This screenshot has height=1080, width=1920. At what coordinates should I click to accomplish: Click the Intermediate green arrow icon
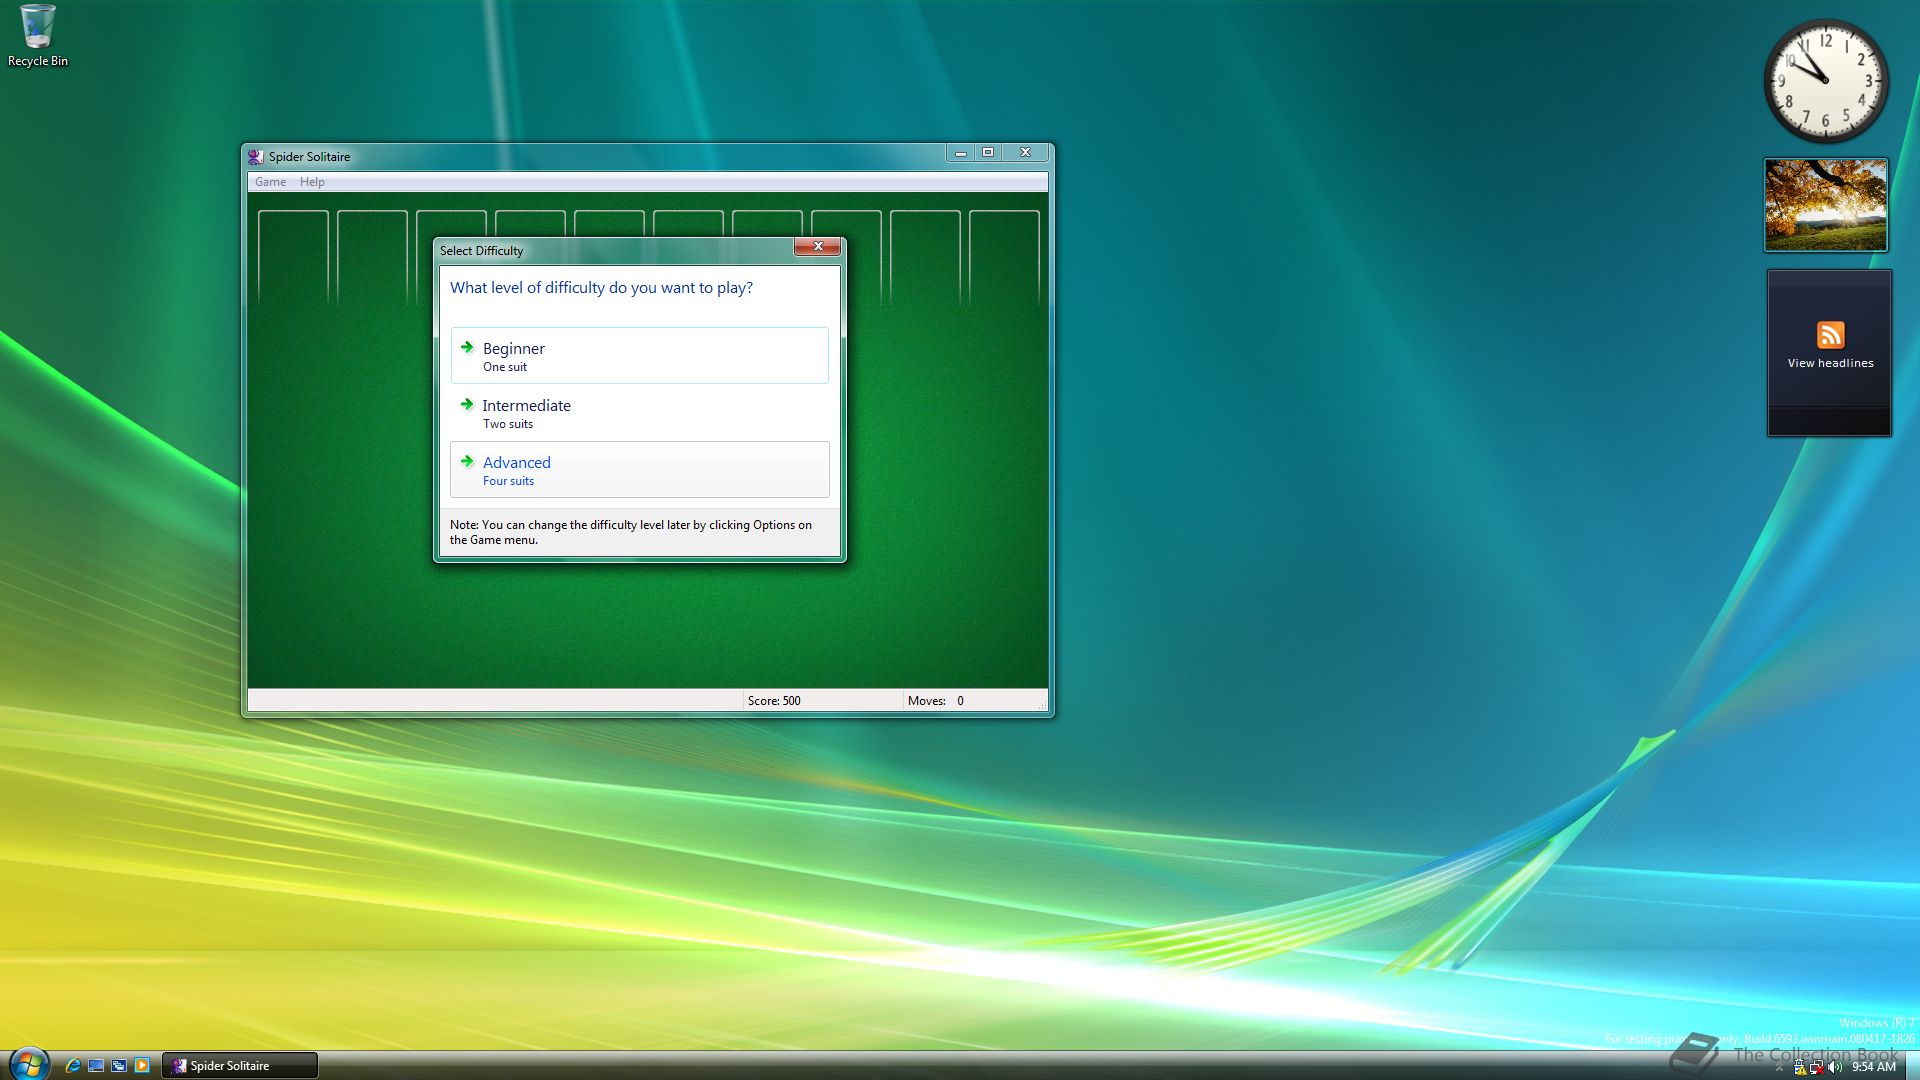point(467,404)
